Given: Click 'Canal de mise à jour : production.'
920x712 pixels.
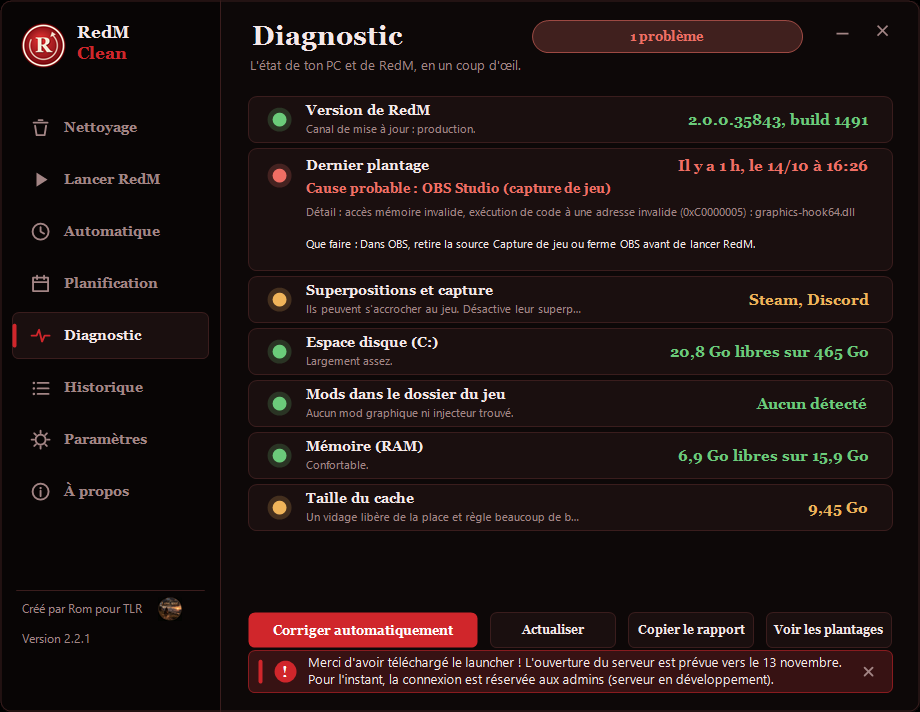Looking at the screenshot, I should (391, 129).
